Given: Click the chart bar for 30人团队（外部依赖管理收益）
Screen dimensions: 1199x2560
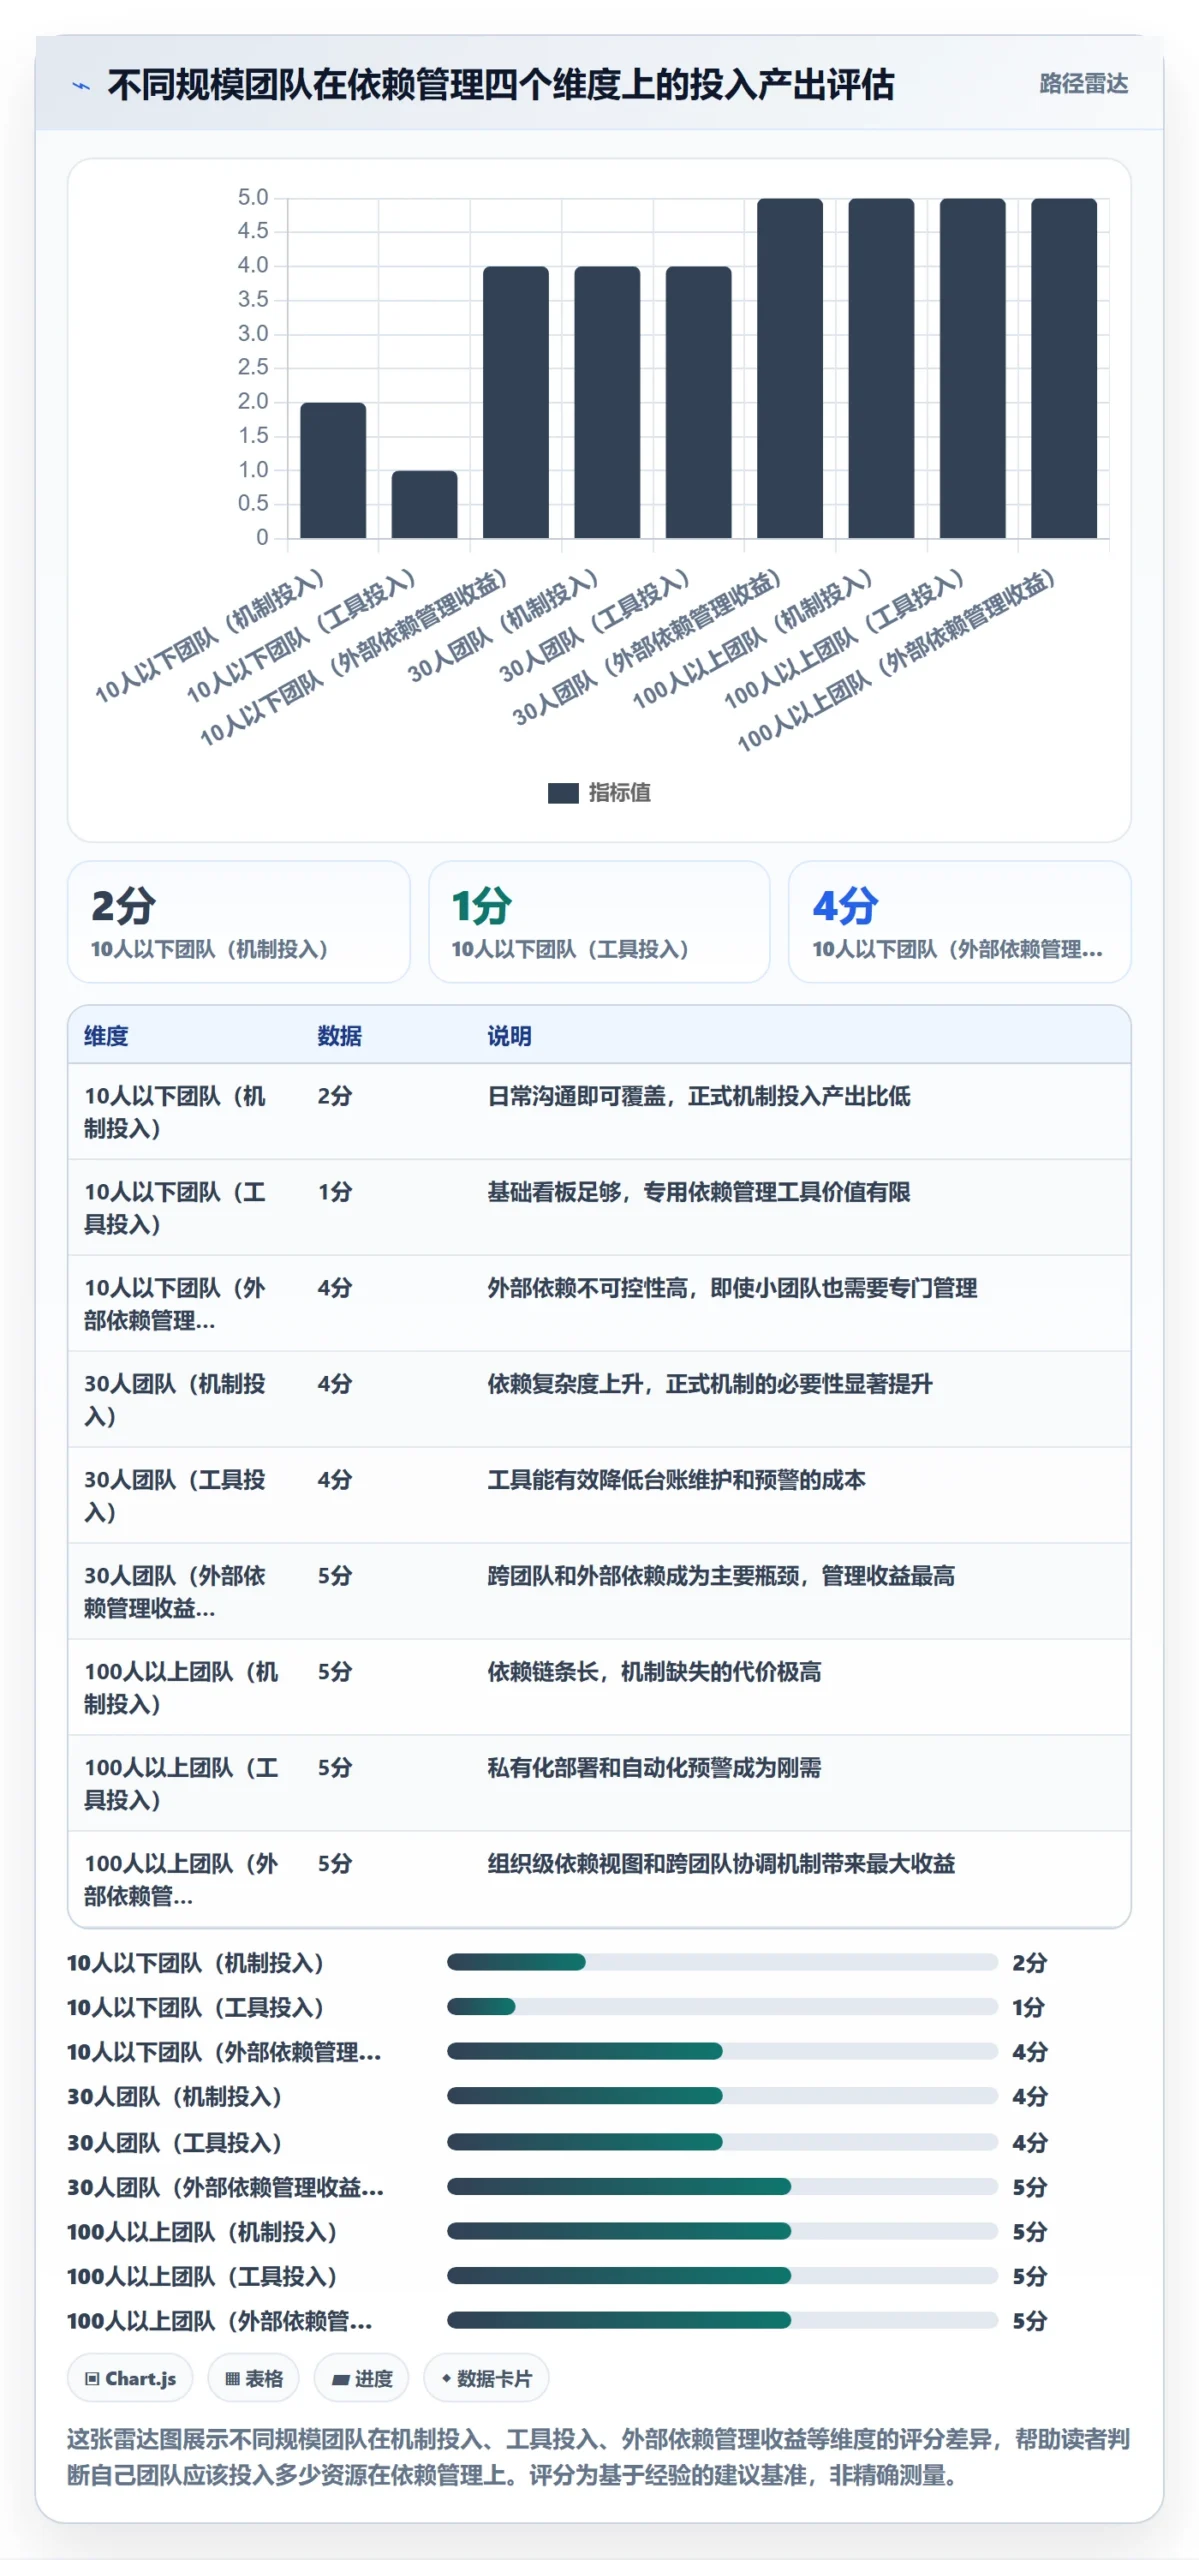Looking at the screenshot, I should 790,368.
